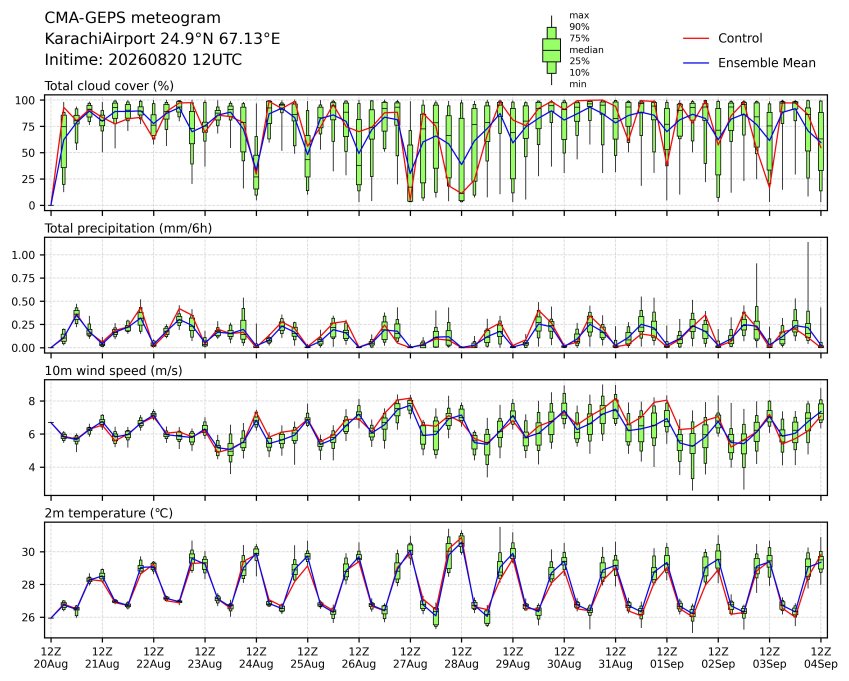Viewport: 849px width, 681px height.
Task: Click the '12Z 01Sep' x-axis label
Action: pyautogui.click(x=667, y=658)
